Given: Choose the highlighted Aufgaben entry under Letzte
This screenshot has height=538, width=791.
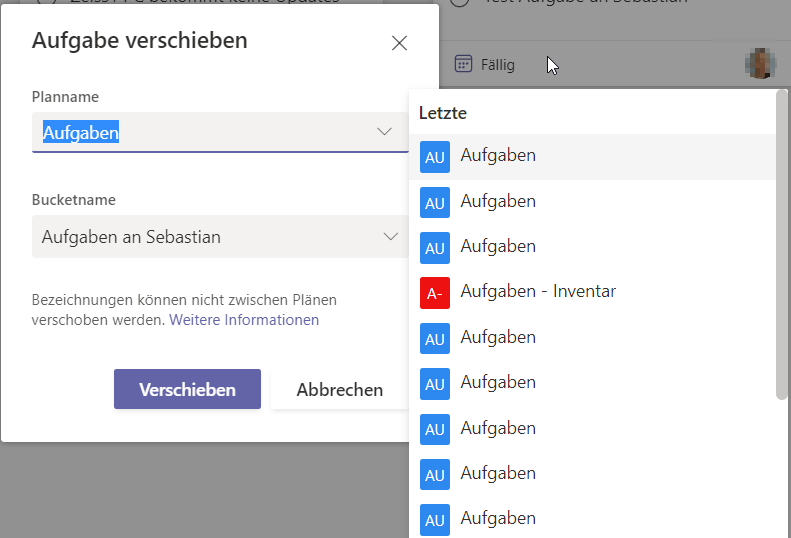Looking at the screenshot, I should (498, 156).
